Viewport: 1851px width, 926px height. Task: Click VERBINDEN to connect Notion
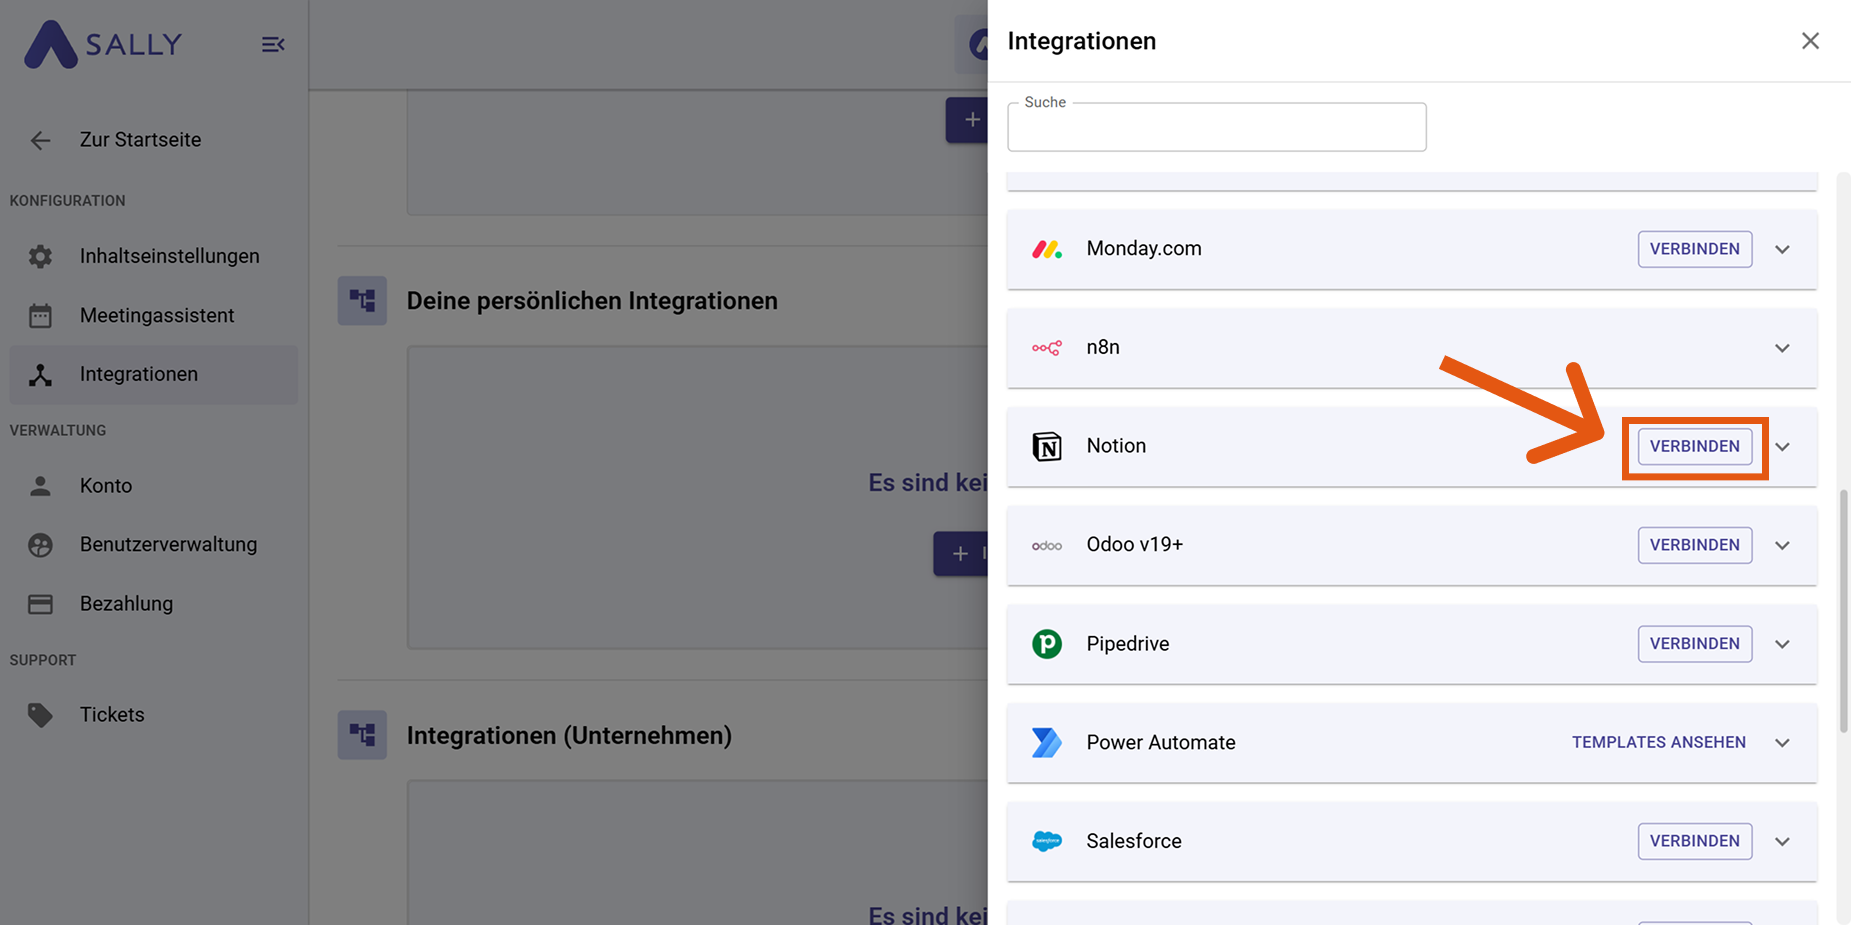1694,446
